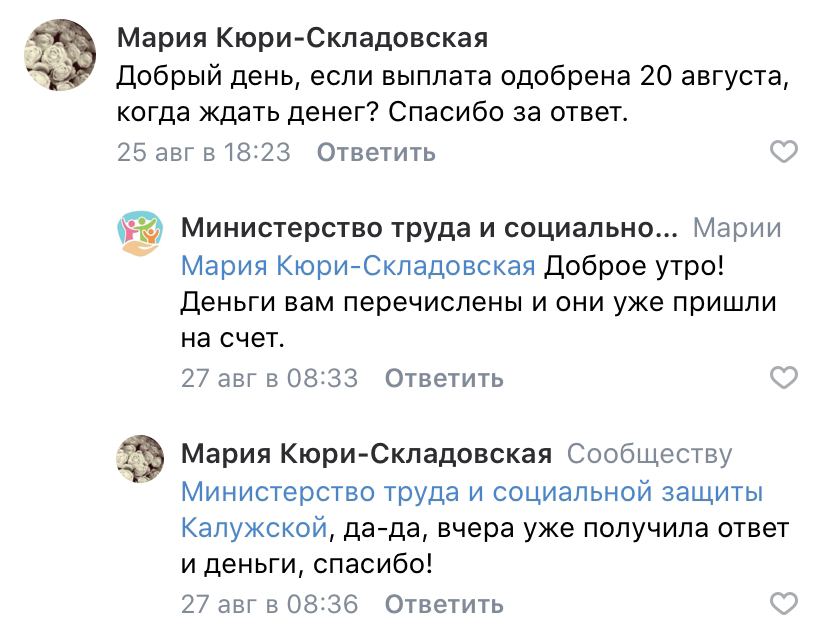Follow the blue mention Мария Кюри-Складовская
This screenshot has height=638, width=828.
358,265
